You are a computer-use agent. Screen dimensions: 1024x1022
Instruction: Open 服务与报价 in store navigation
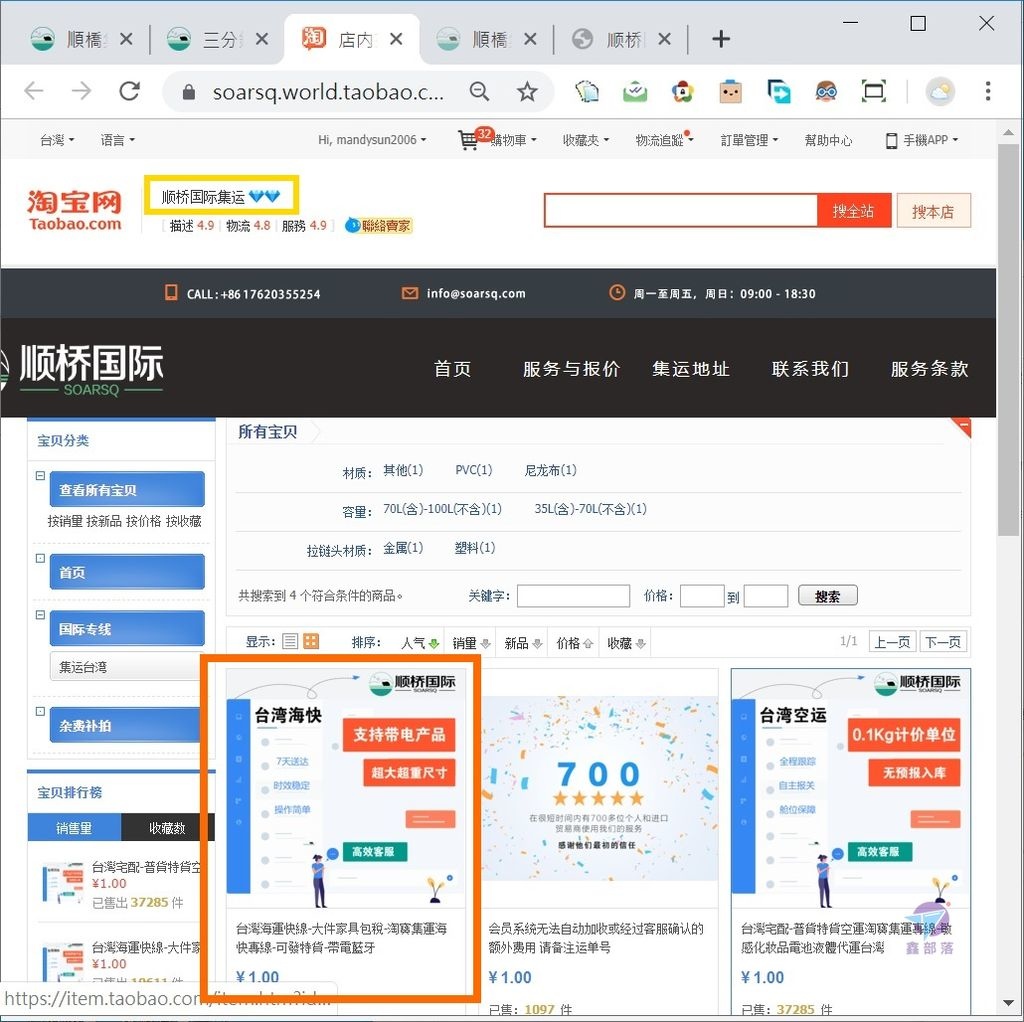(x=571, y=369)
